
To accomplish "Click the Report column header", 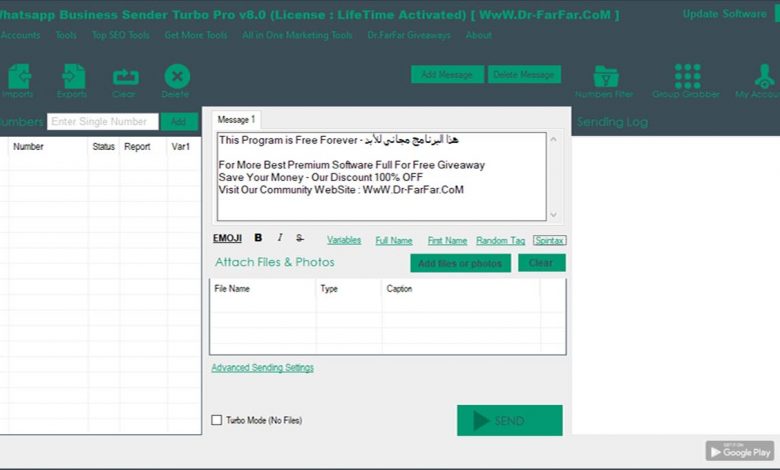I will 137,147.
